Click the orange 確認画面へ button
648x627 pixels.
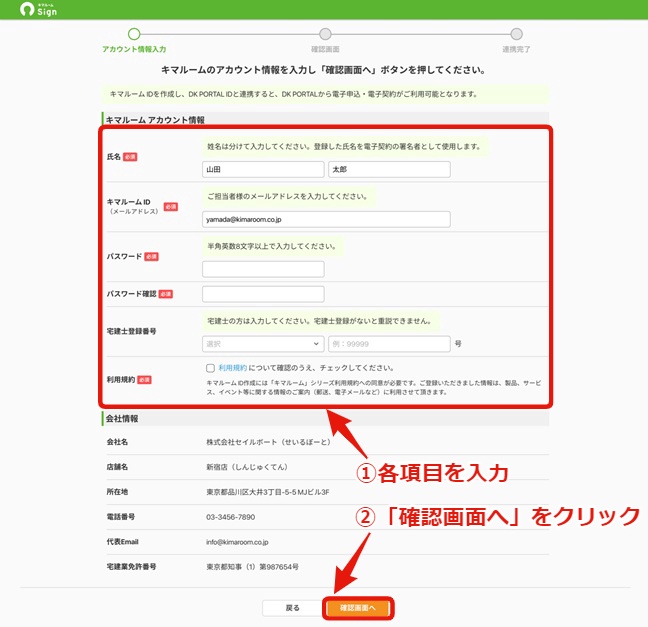click(x=358, y=608)
